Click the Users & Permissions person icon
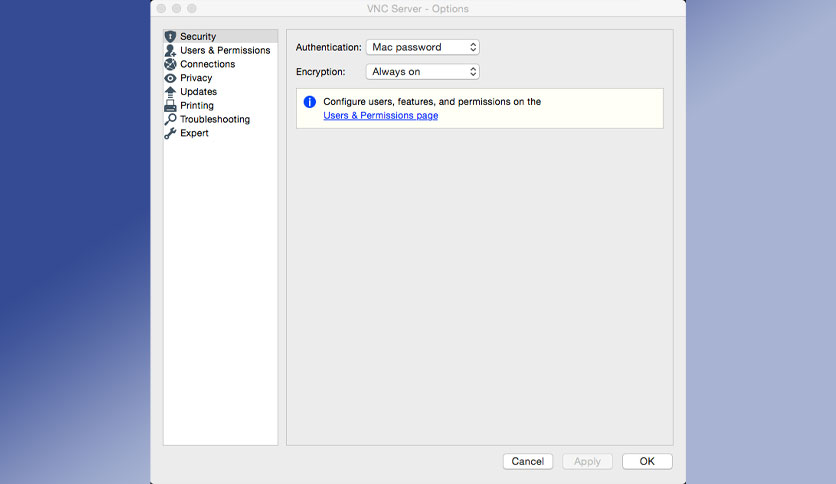 pyautogui.click(x=170, y=50)
